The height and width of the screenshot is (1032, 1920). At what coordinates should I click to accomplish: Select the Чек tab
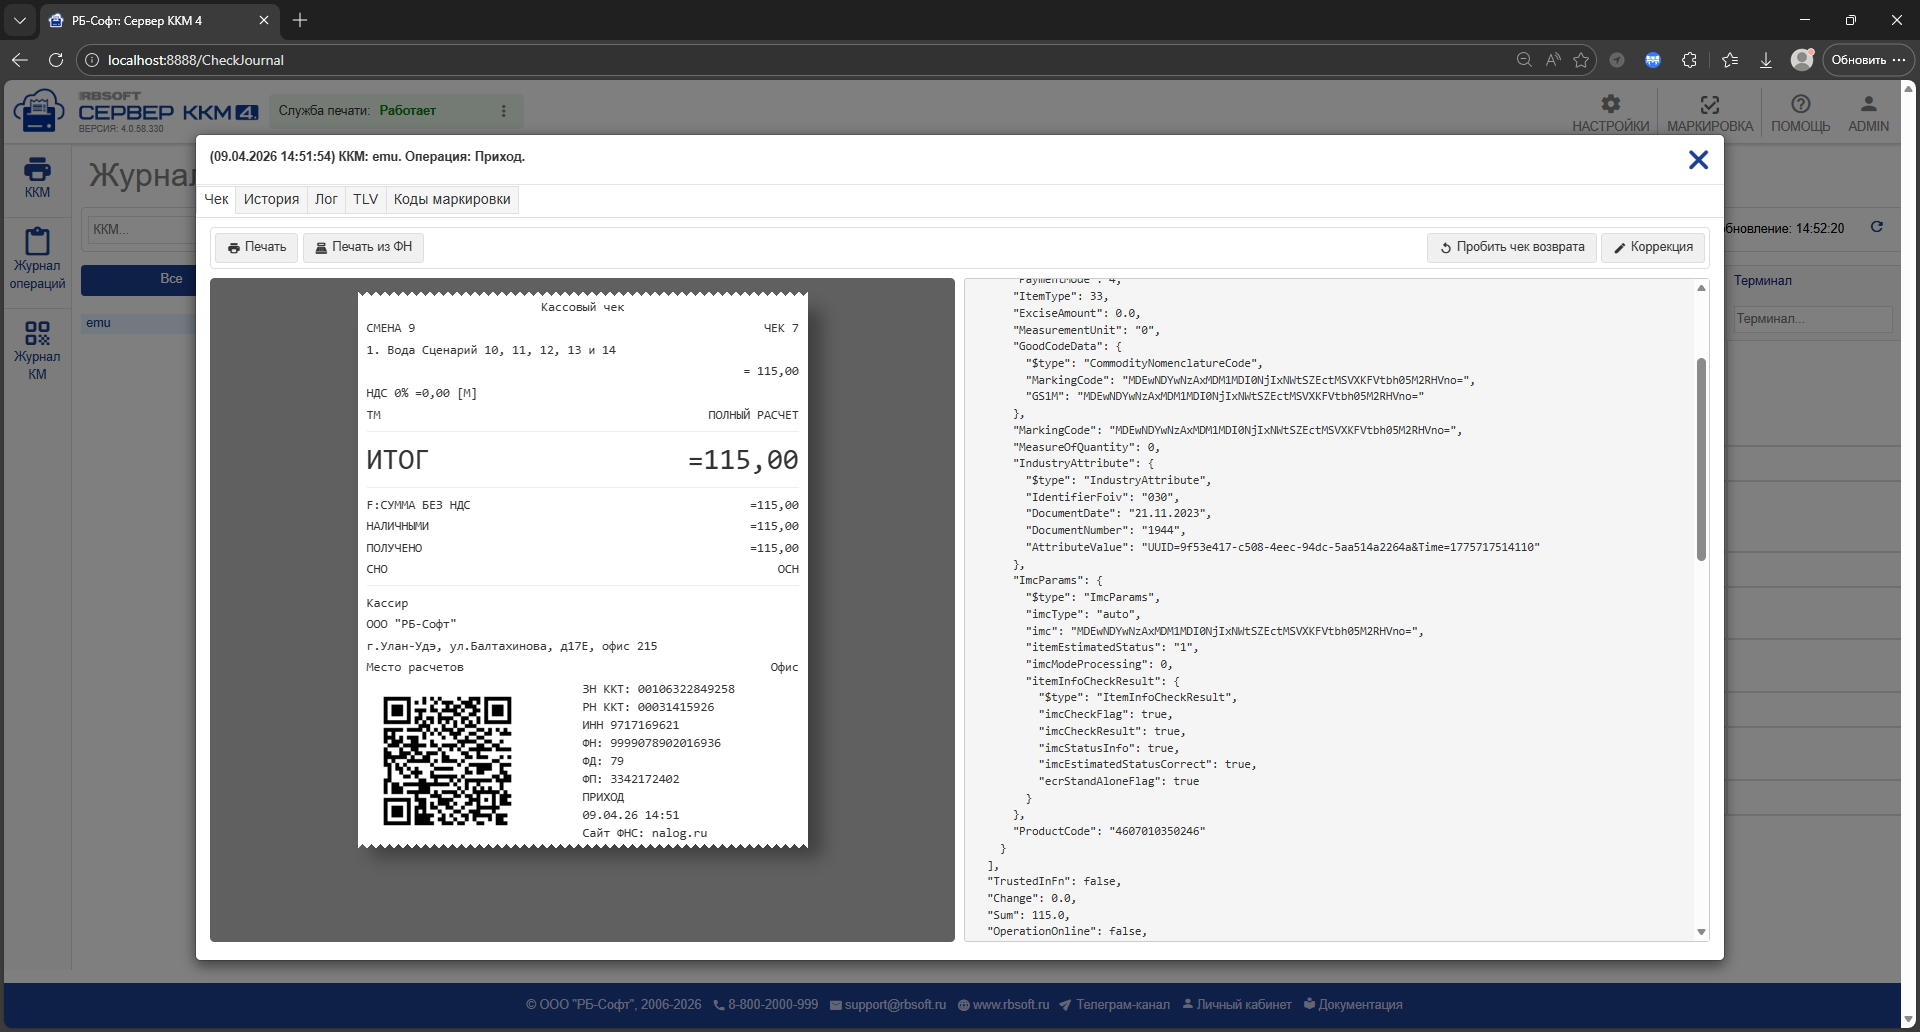click(x=216, y=199)
